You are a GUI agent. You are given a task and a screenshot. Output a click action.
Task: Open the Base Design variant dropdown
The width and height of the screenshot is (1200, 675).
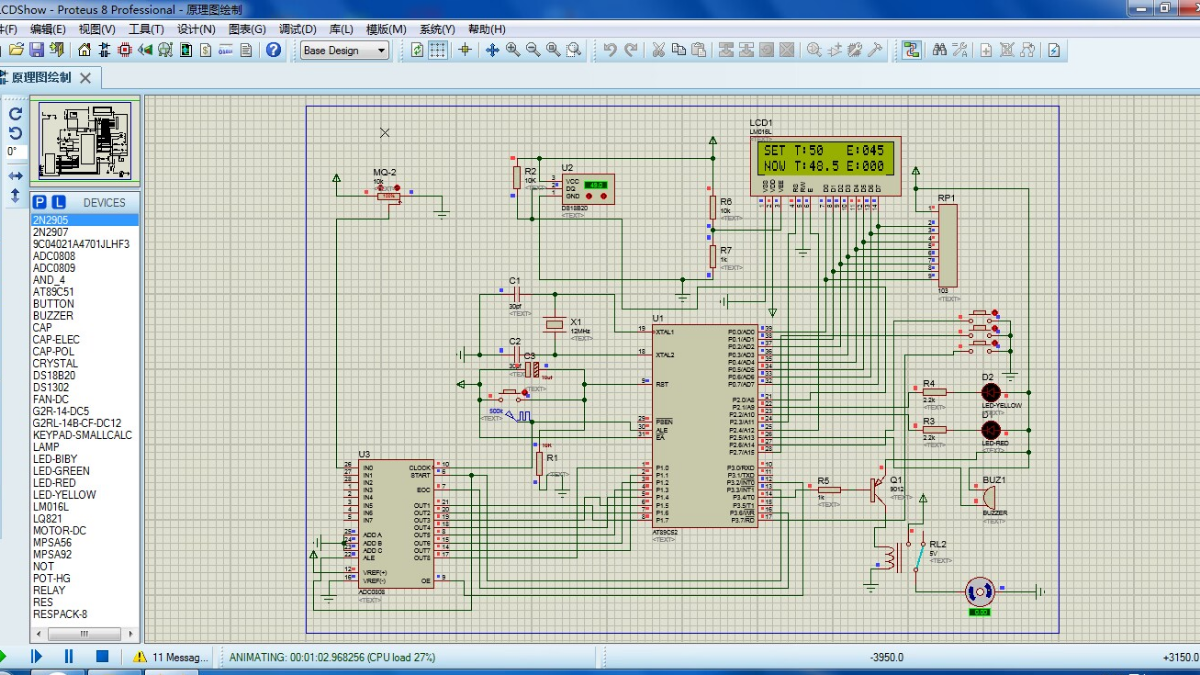point(344,50)
